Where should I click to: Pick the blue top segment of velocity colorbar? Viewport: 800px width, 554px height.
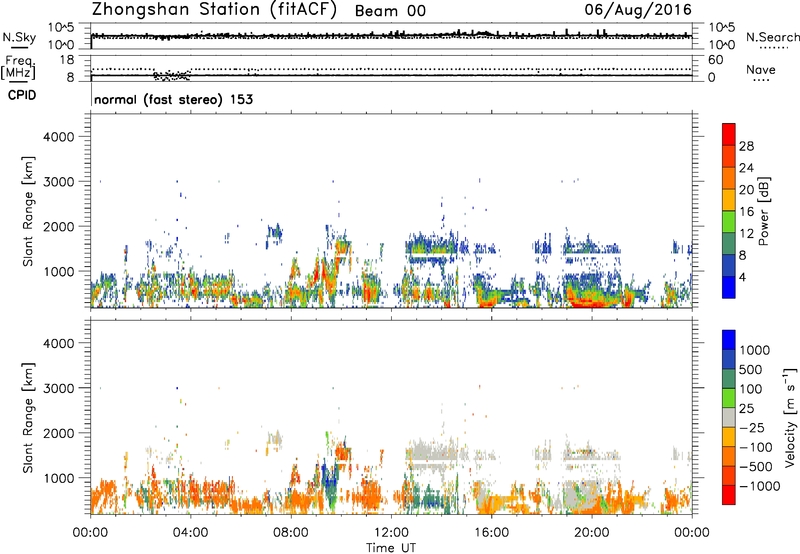(x=729, y=340)
